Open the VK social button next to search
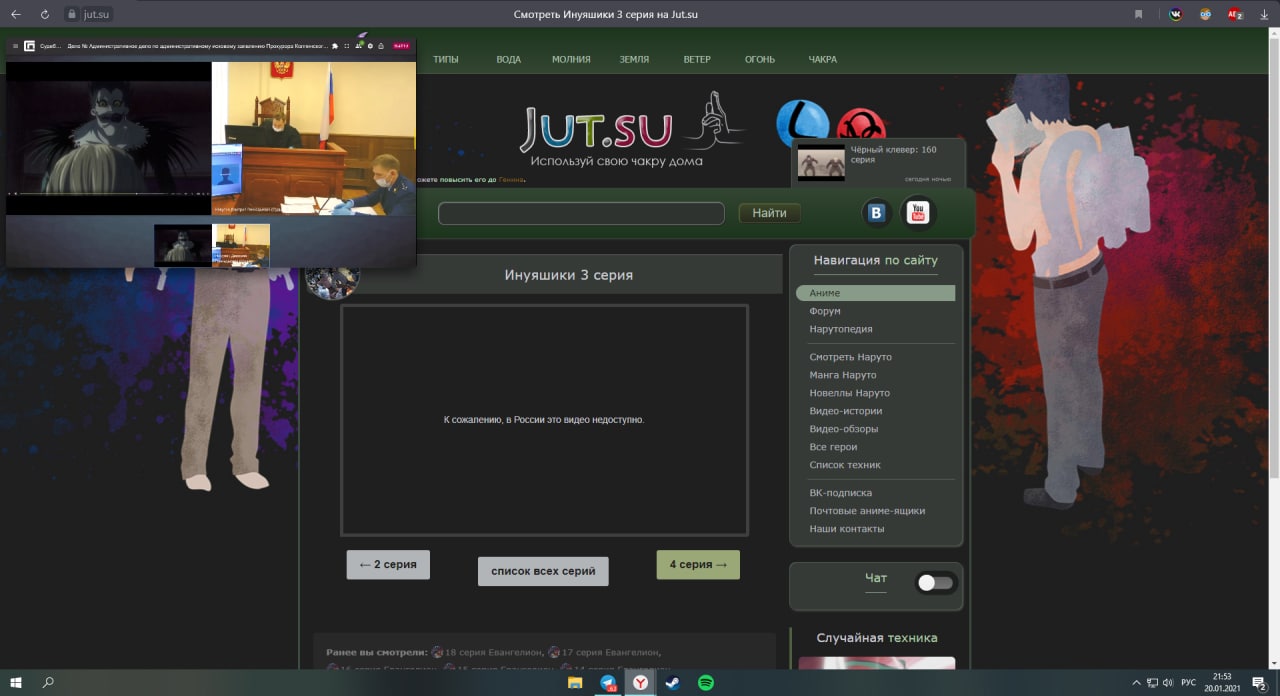This screenshot has height=696, width=1280. point(878,212)
